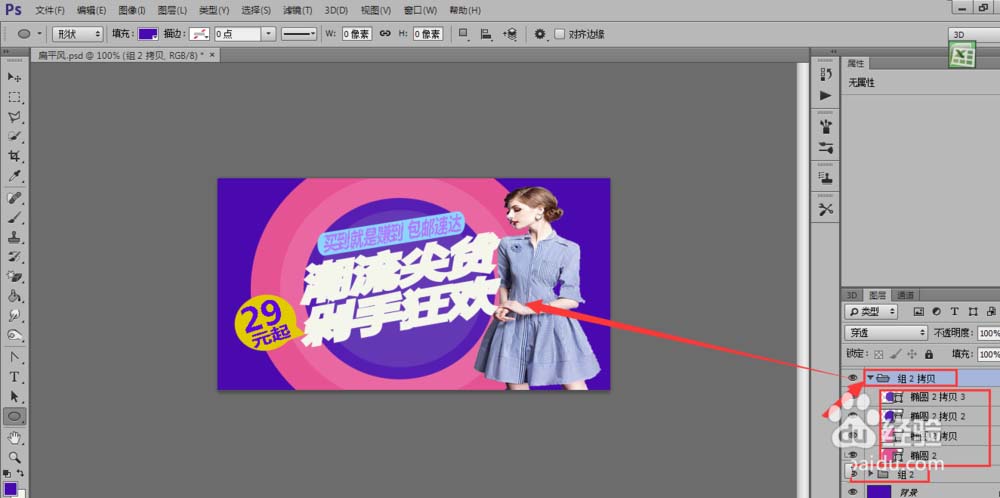Select the Ellipse shape tool

click(14, 417)
